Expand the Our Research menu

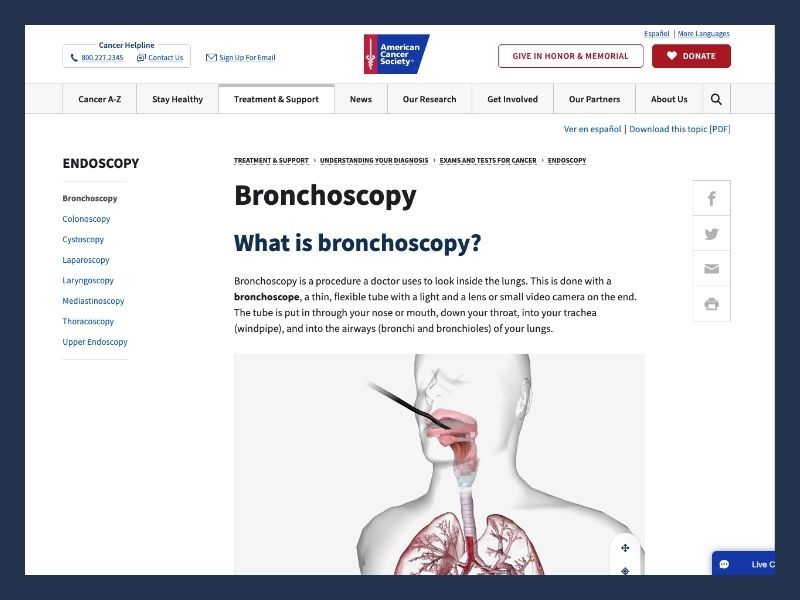[x=429, y=99]
